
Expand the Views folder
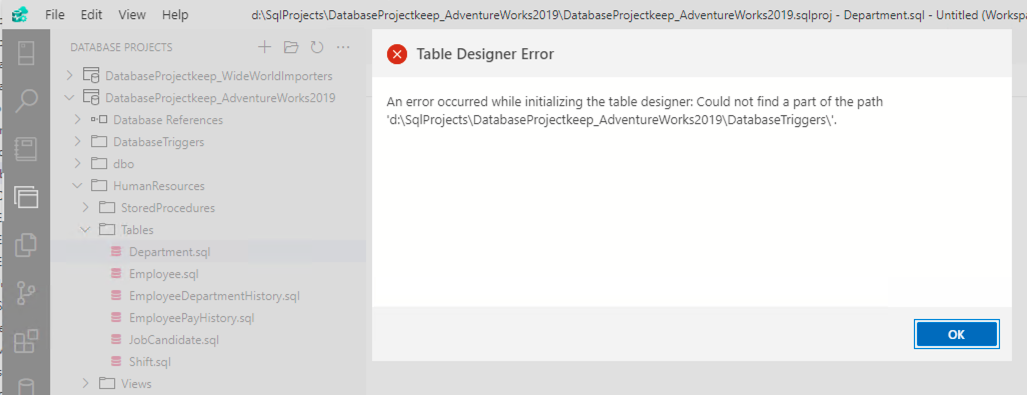tap(86, 383)
